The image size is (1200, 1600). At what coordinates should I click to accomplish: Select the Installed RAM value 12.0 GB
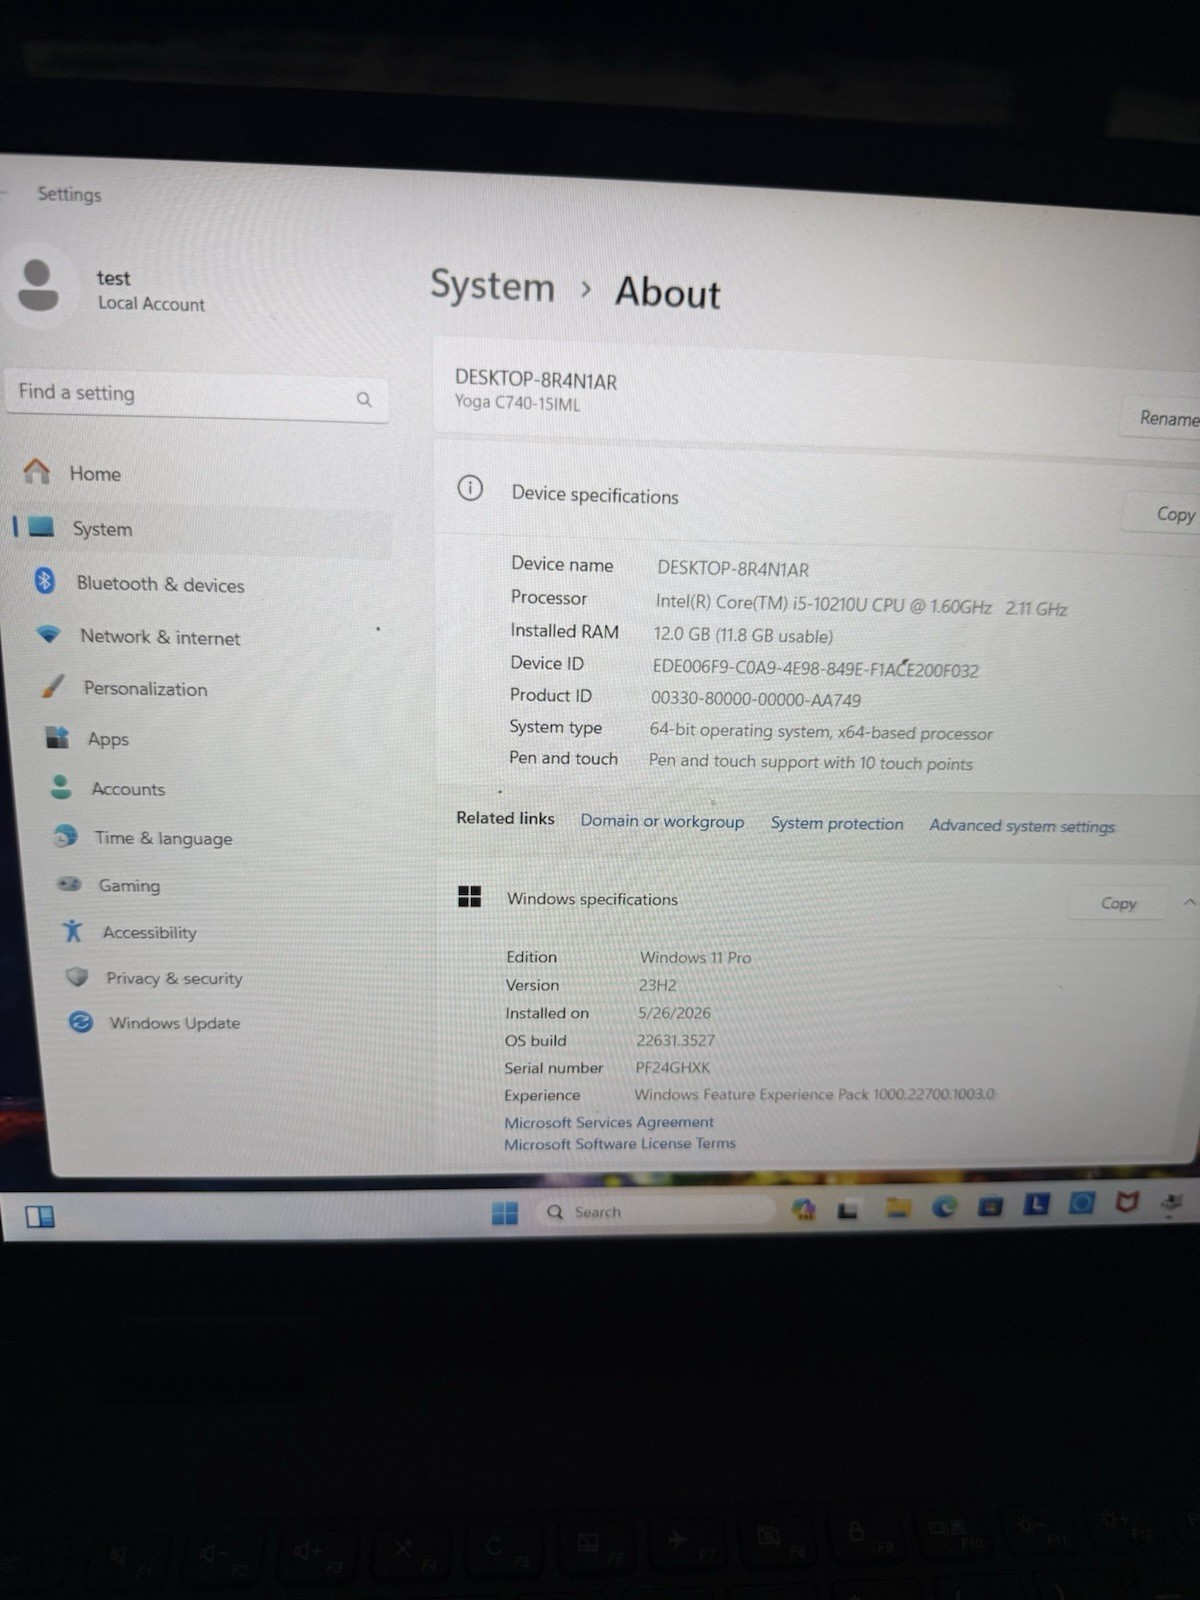(743, 635)
